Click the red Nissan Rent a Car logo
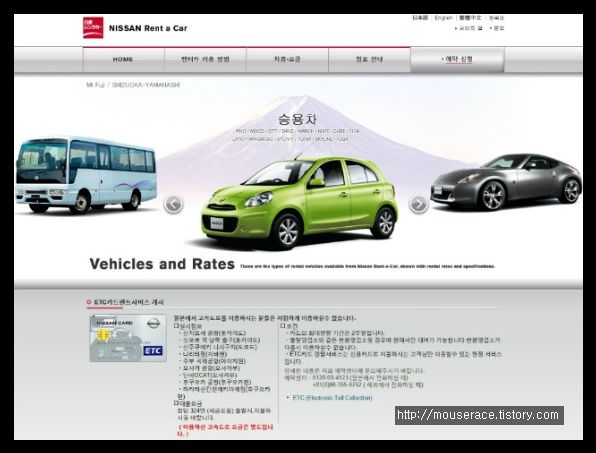 (x=93, y=28)
